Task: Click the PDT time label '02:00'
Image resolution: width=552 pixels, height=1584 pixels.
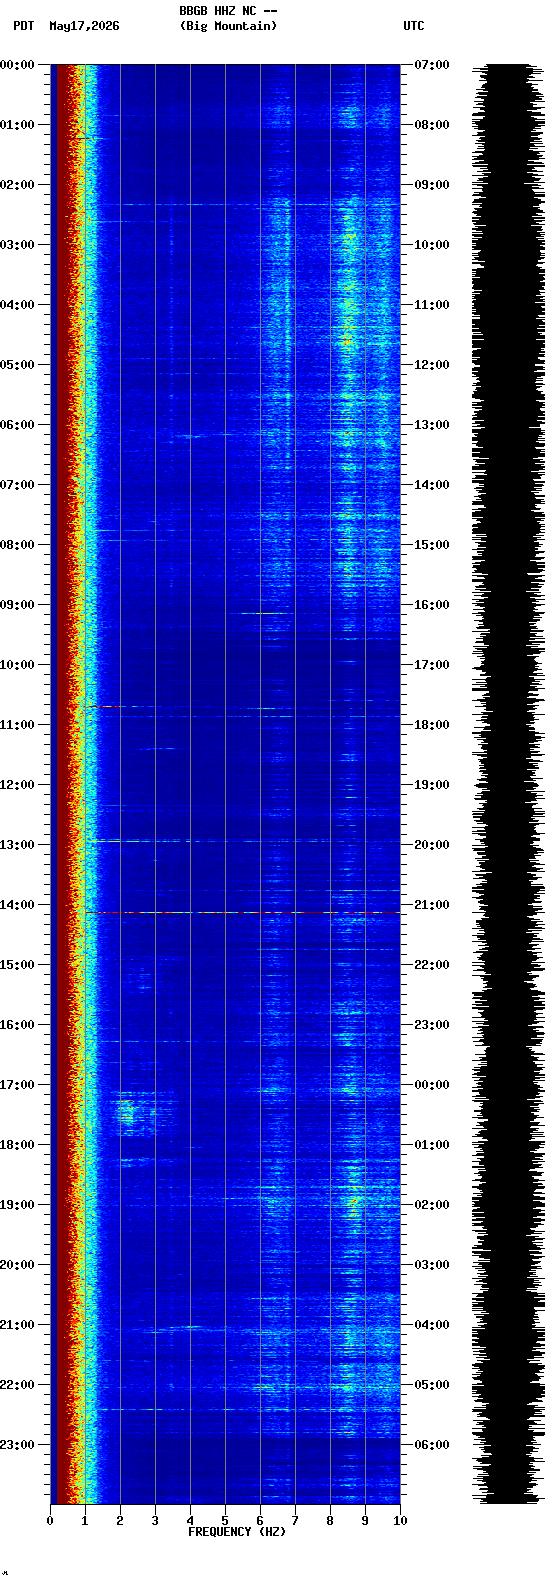Action: pos(17,185)
